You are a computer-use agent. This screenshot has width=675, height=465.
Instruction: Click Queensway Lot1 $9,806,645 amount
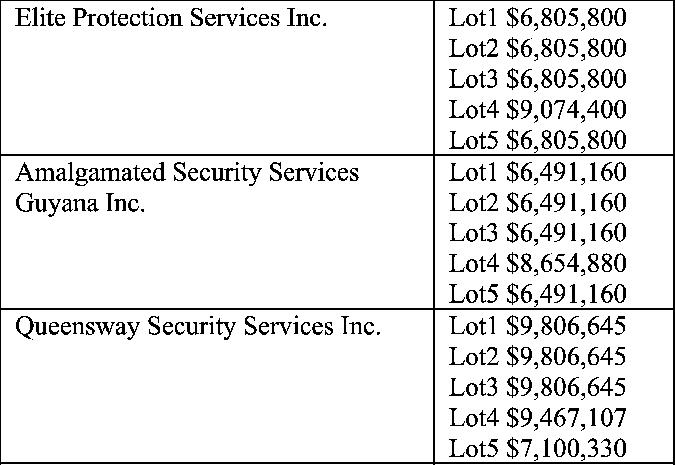pyautogui.click(x=537, y=326)
